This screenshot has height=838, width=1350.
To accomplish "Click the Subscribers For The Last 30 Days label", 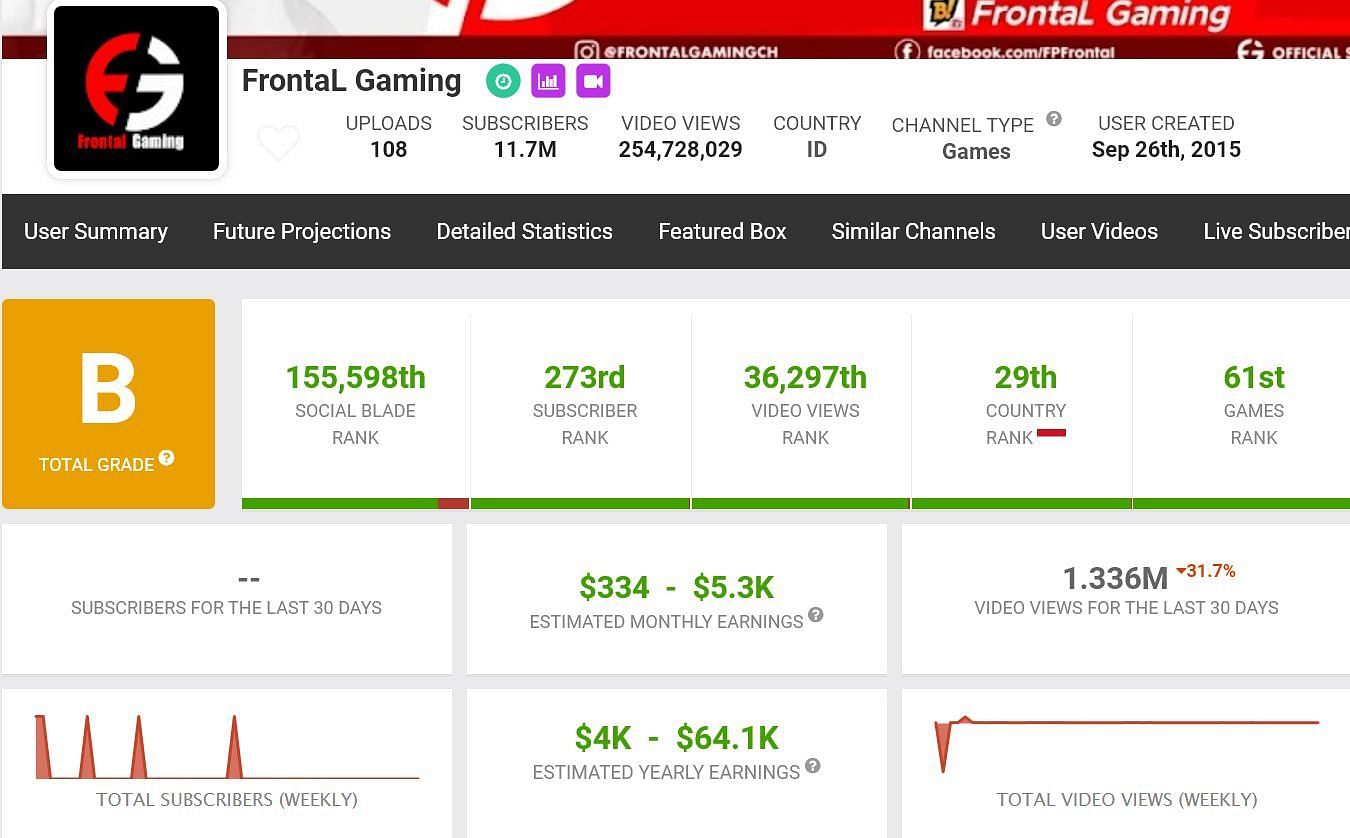I will 227,608.
